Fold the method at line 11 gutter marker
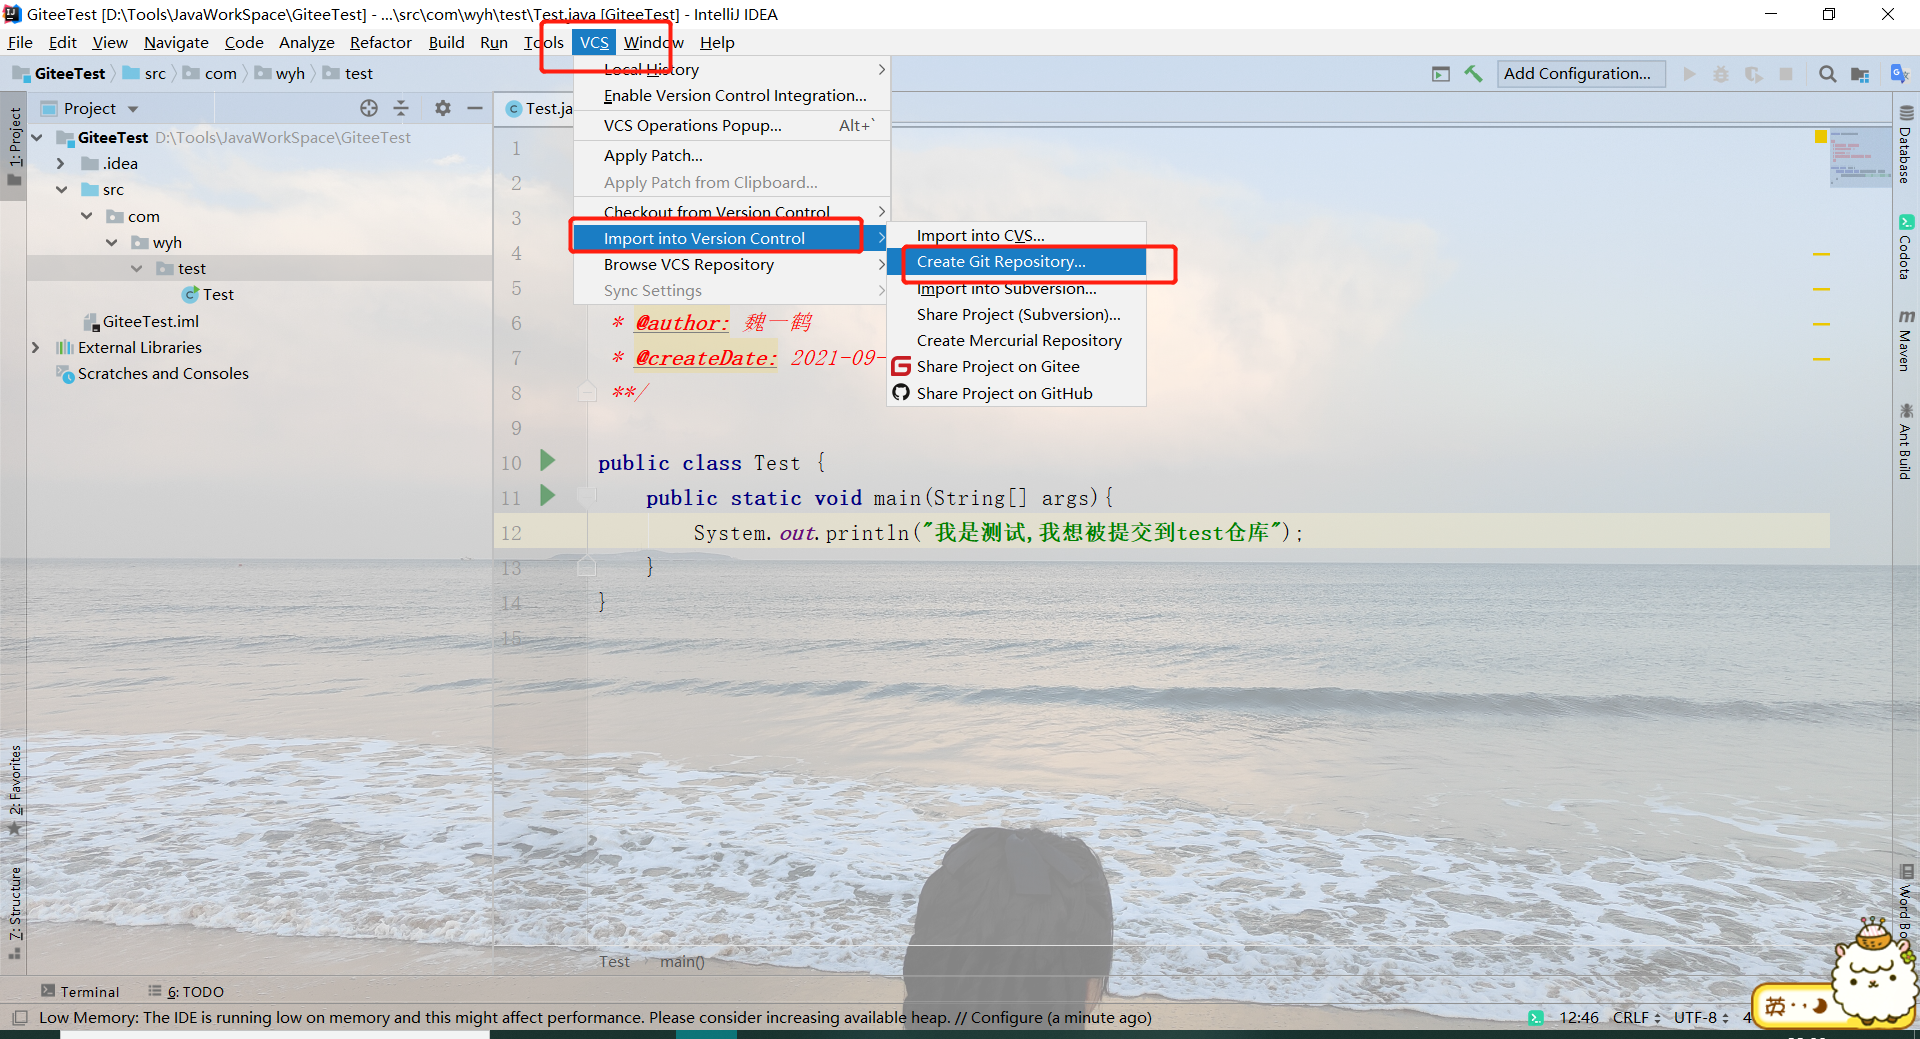This screenshot has width=1920, height=1039. click(x=587, y=496)
